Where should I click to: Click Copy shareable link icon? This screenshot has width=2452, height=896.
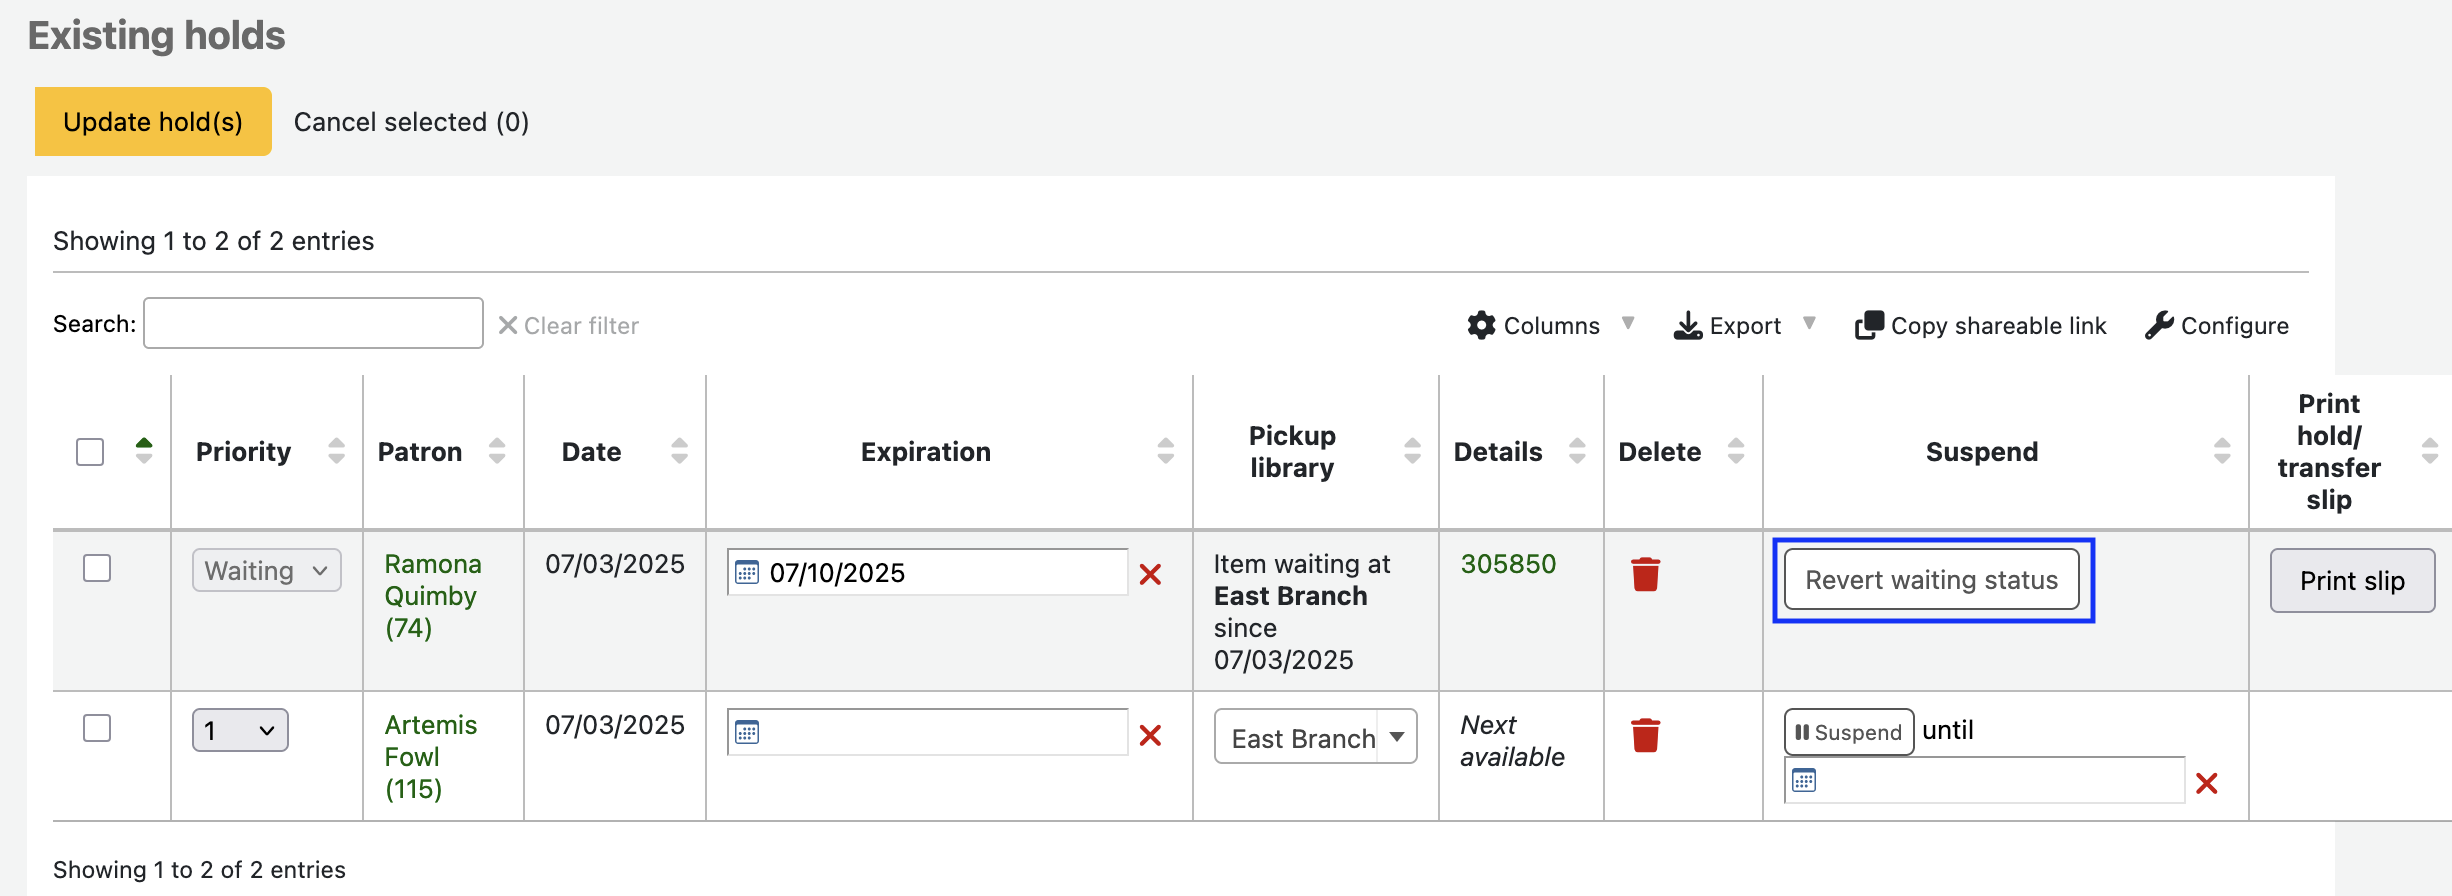click(1869, 326)
